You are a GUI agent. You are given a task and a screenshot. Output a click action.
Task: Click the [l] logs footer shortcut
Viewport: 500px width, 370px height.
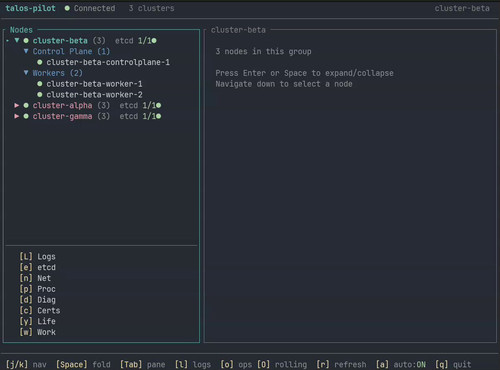[193, 364]
